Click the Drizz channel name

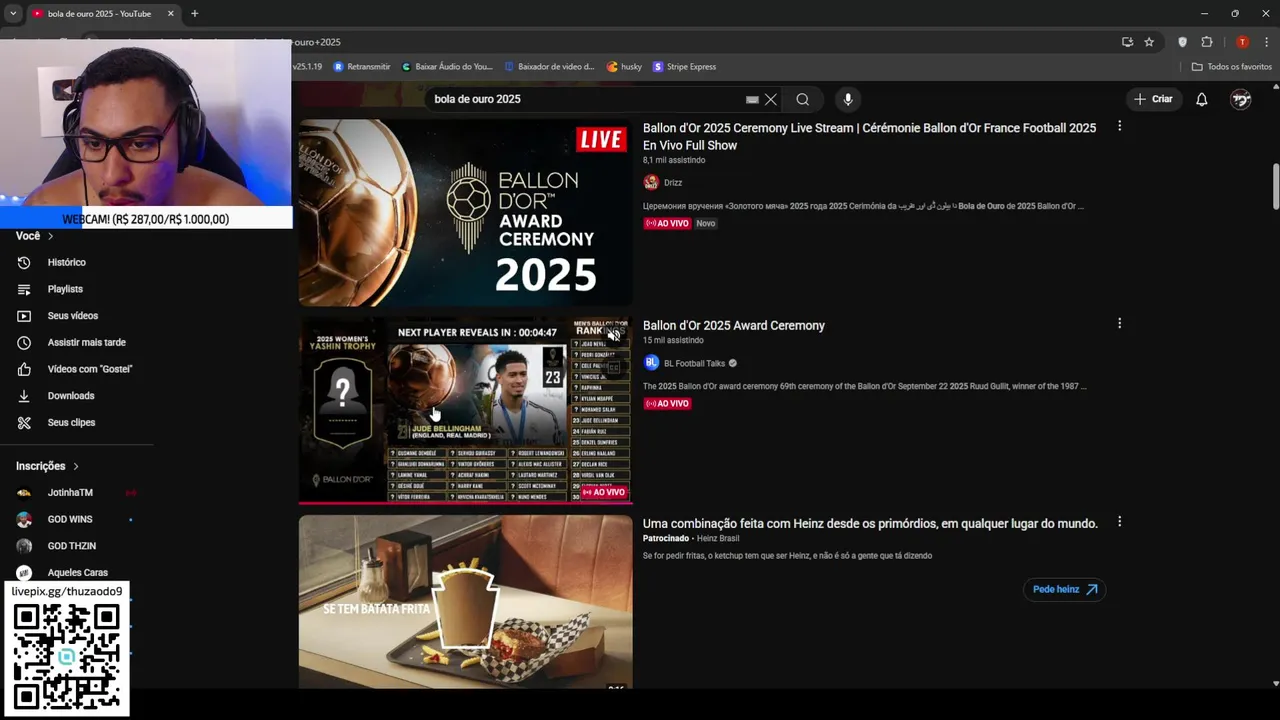tap(673, 183)
